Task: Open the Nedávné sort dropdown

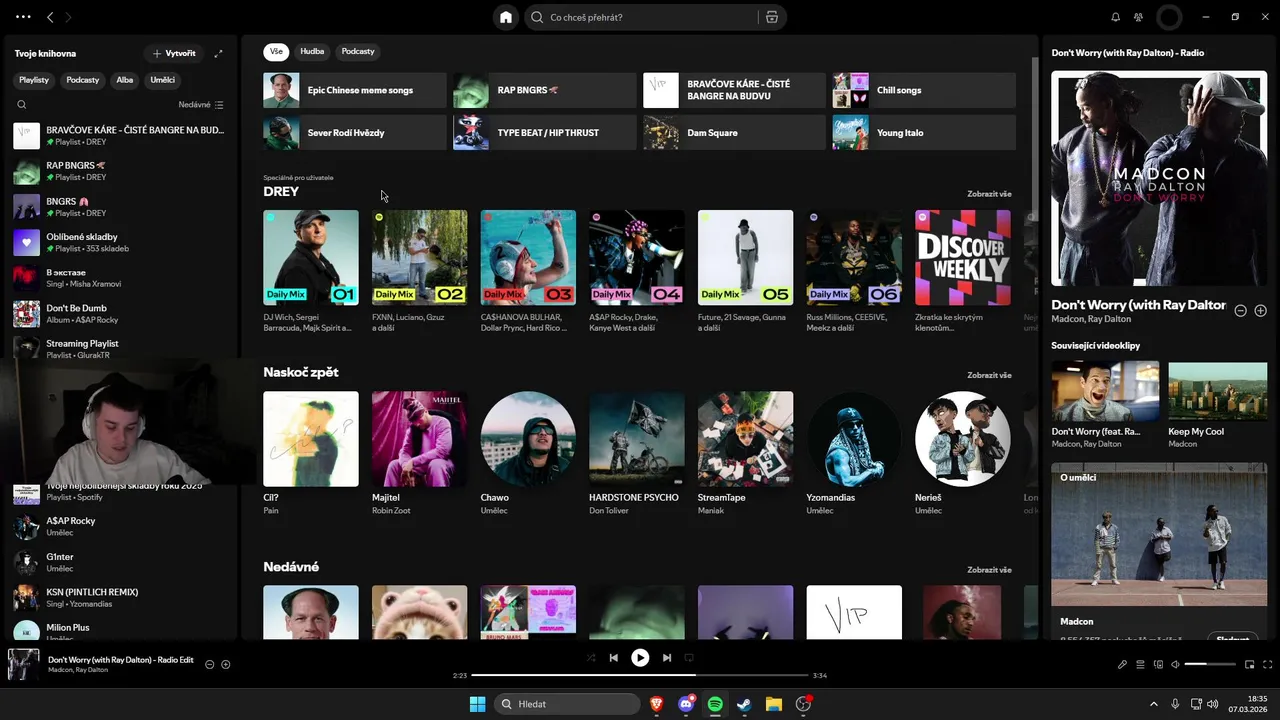Action: click(201, 104)
